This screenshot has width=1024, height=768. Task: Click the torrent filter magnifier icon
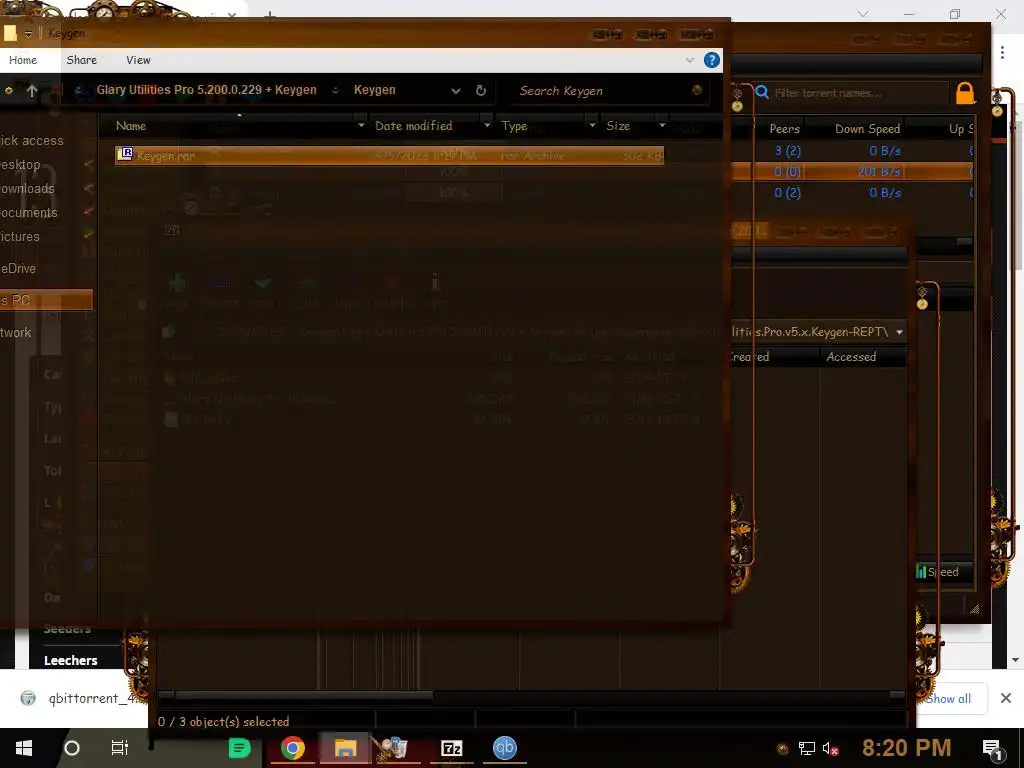[761, 92]
